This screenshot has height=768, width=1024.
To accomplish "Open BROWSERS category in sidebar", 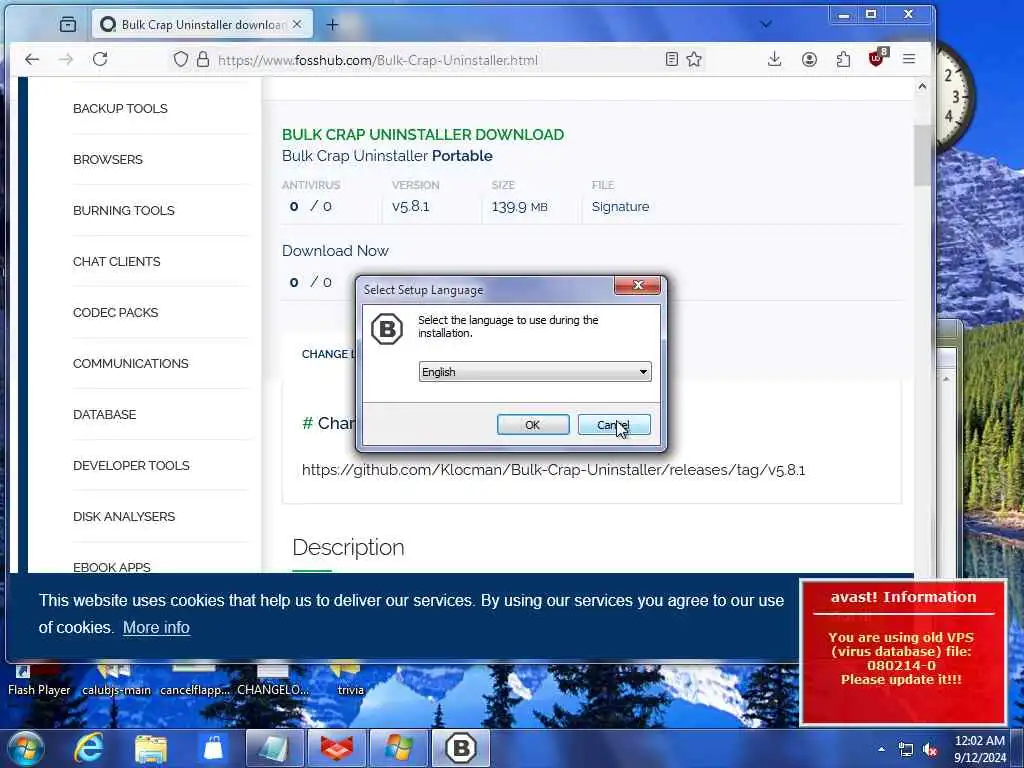I will (108, 159).
